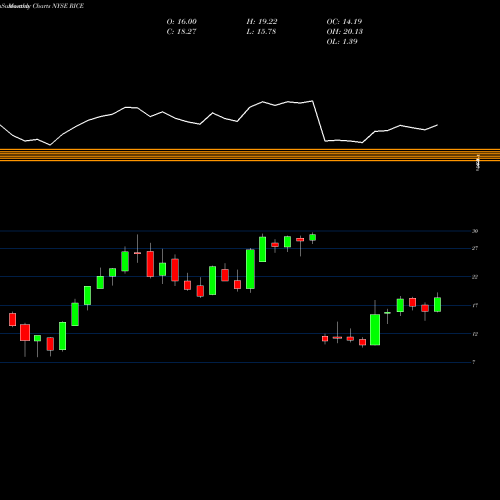Click the price axis label 12

pyautogui.click(x=475, y=334)
